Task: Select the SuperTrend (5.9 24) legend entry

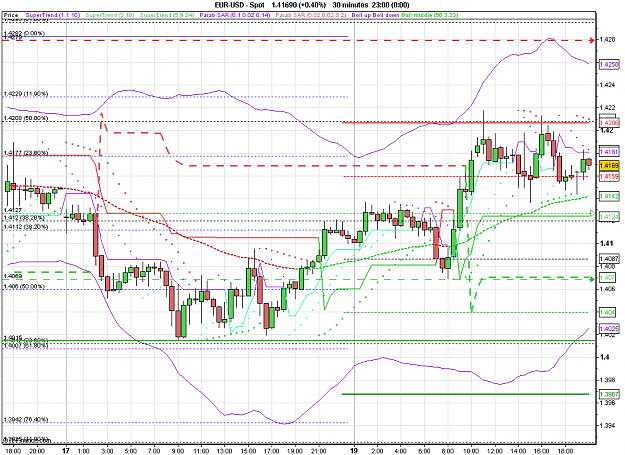Action: 167,15
